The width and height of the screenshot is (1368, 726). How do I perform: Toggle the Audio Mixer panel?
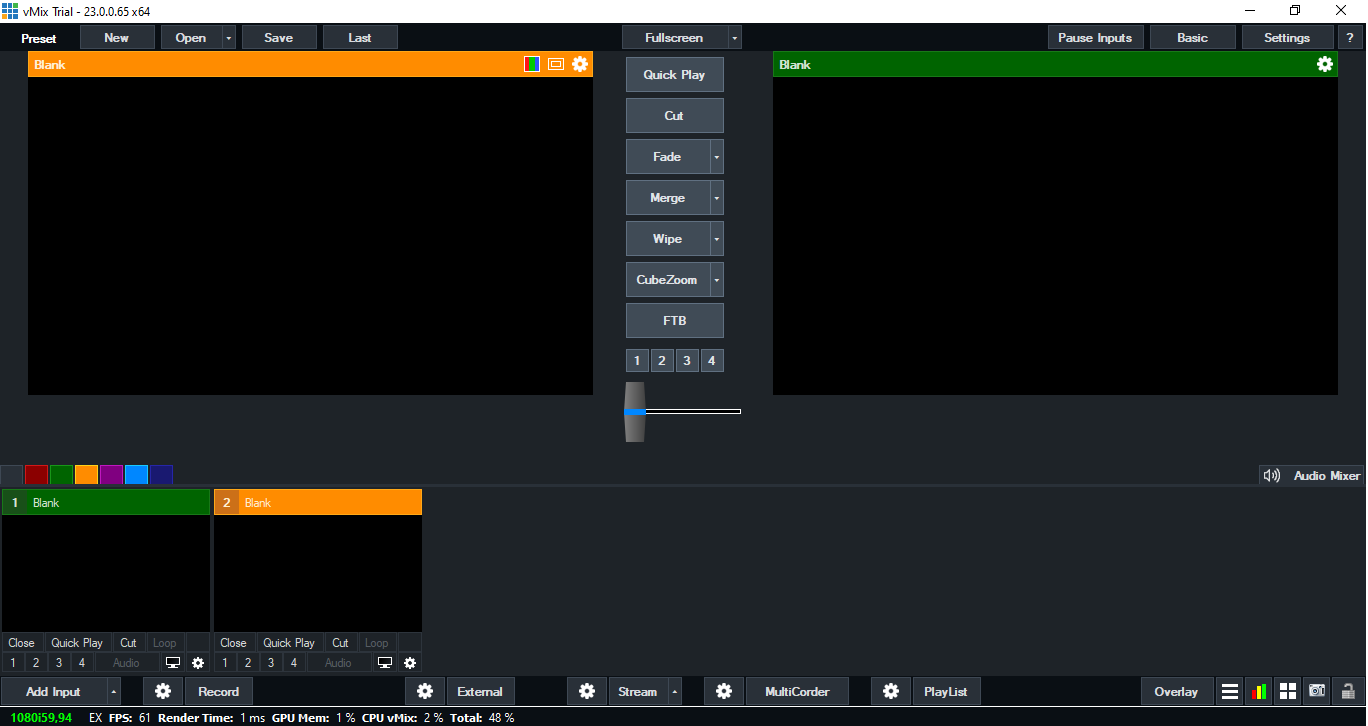point(1312,476)
